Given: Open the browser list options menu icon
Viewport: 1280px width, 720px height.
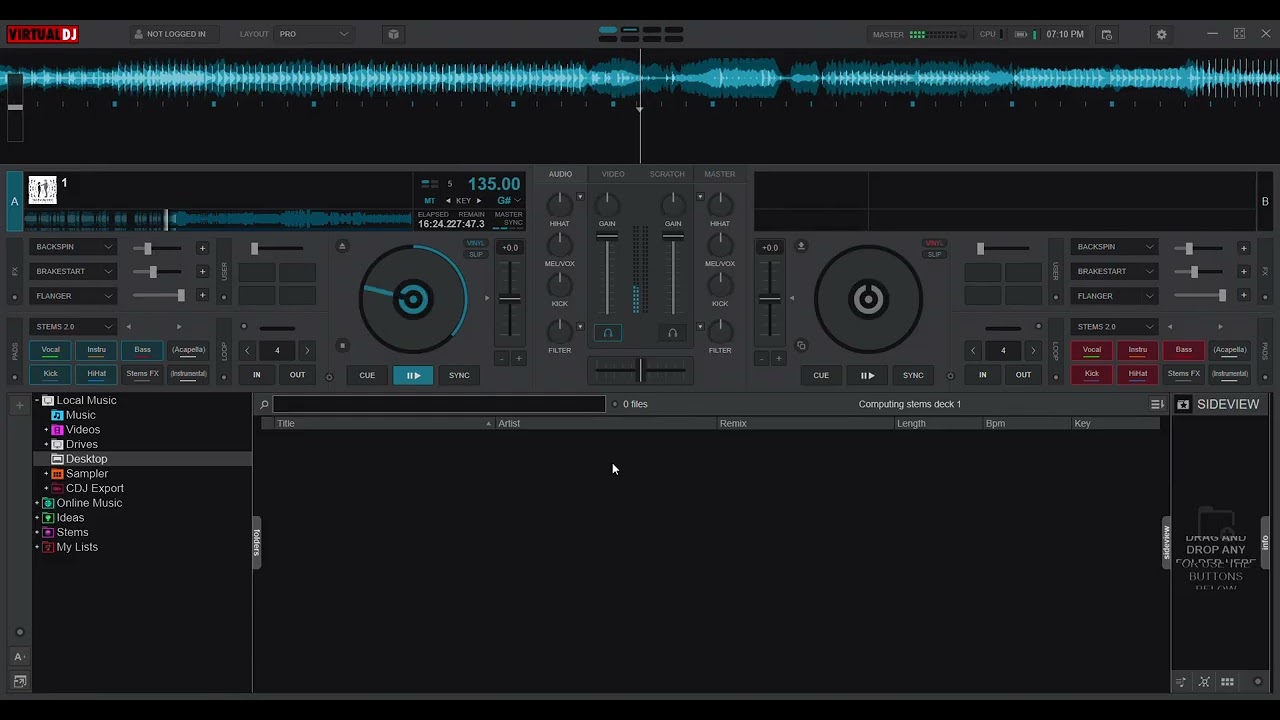Looking at the screenshot, I should (1157, 404).
